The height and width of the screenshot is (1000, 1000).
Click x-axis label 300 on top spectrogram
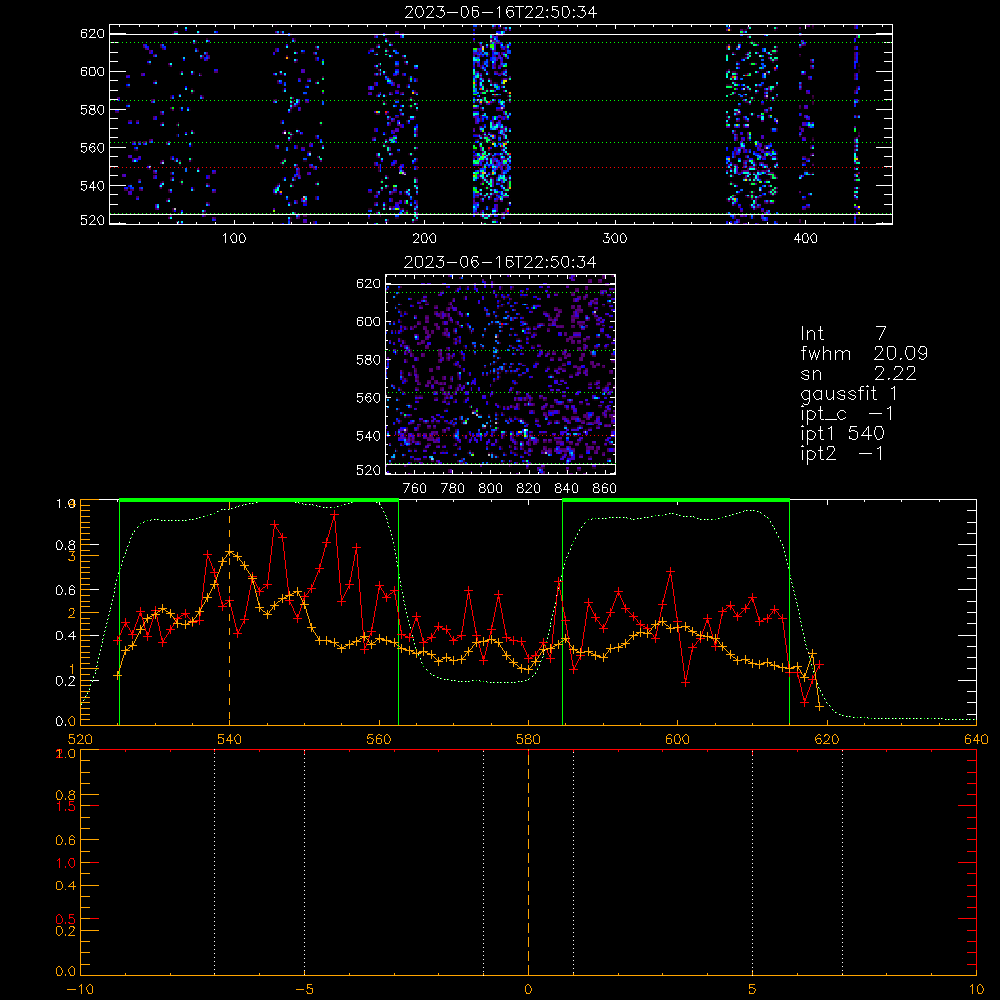(615, 239)
